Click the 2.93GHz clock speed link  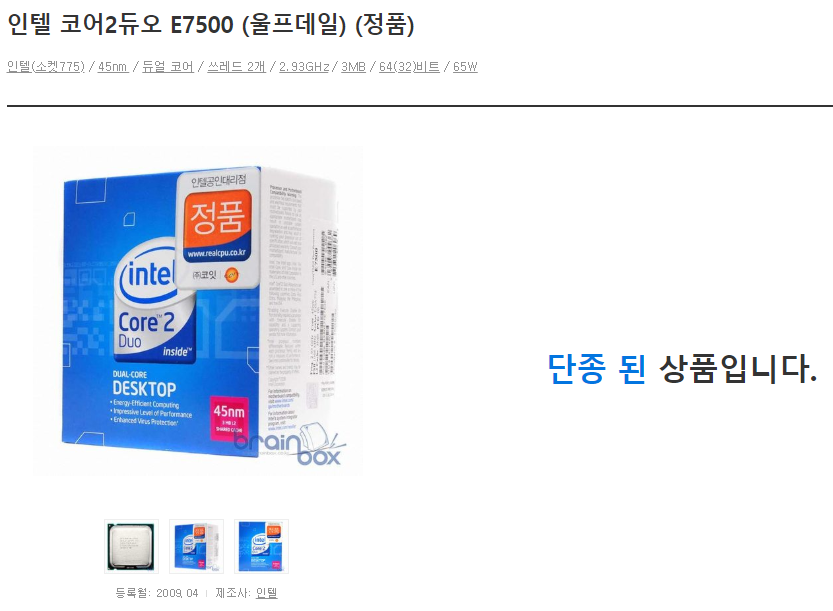pos(304,67)
